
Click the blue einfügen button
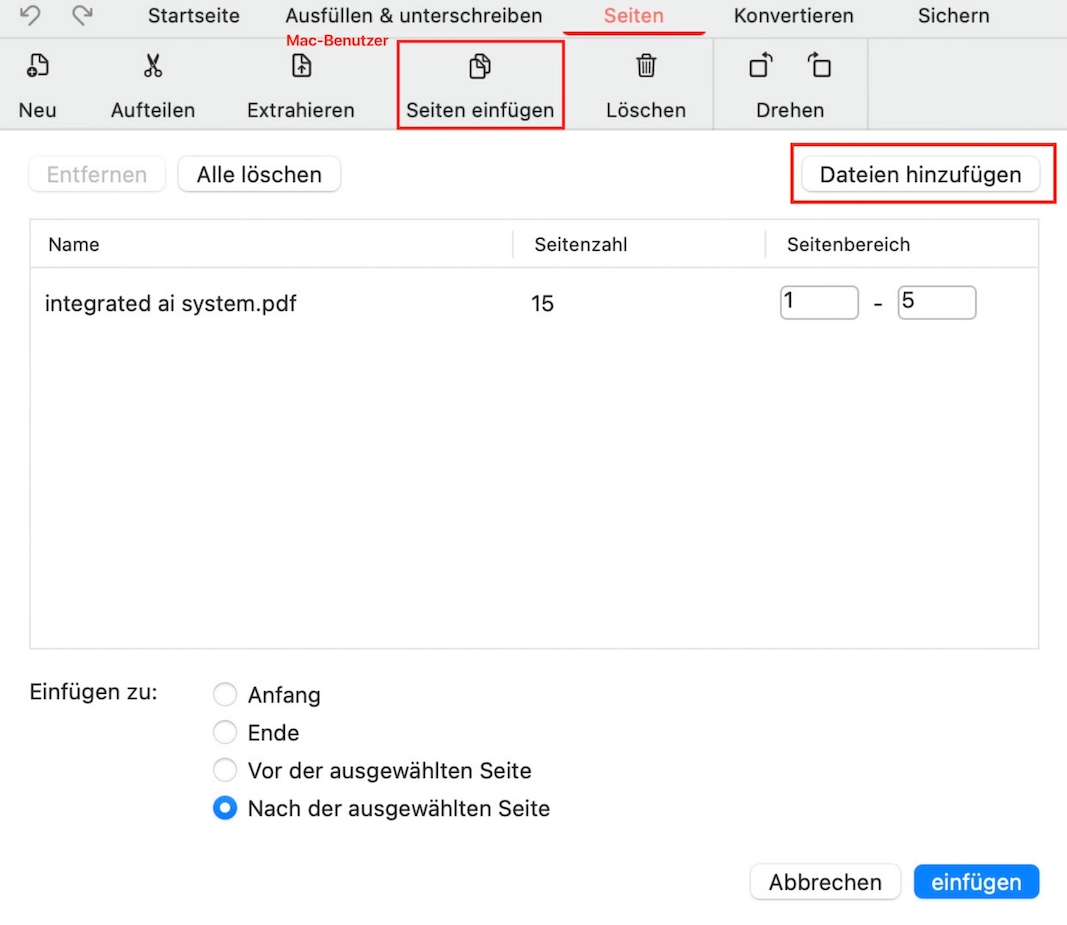[x=976, y=881]
